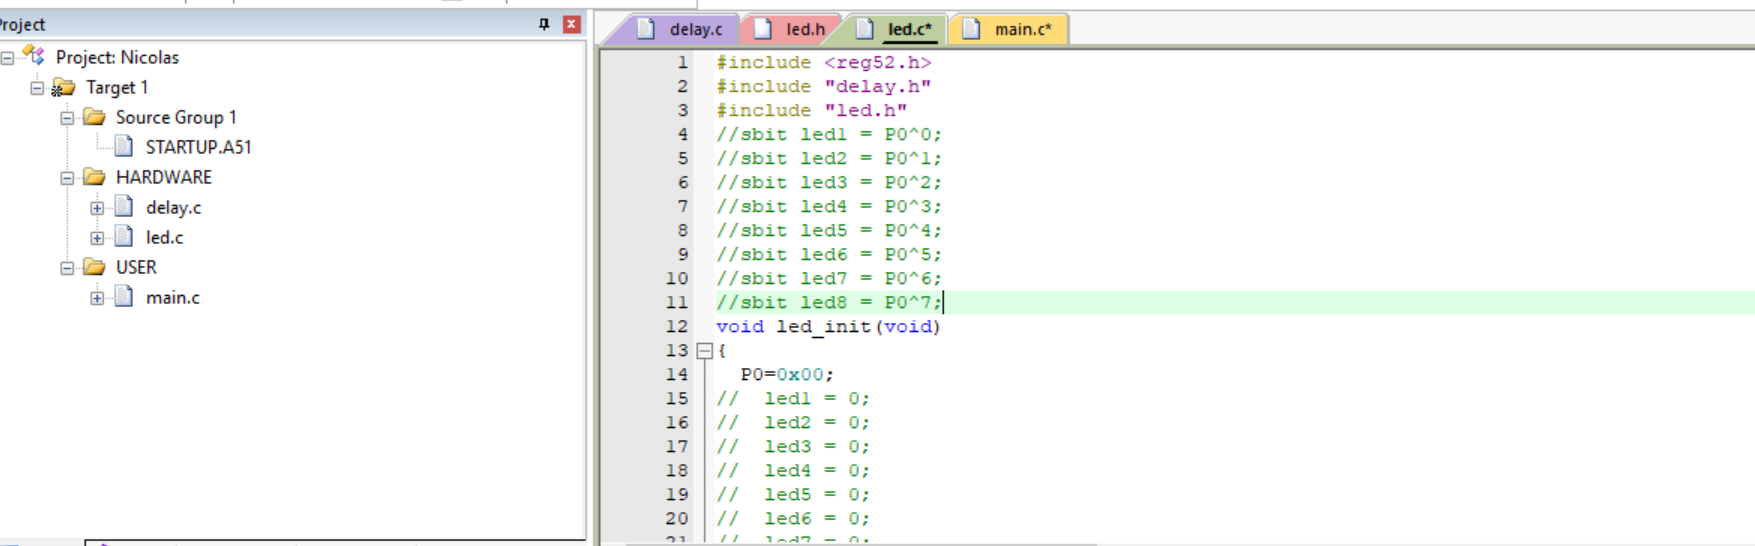Click the Target 1 folder icon

pos(63,87)
